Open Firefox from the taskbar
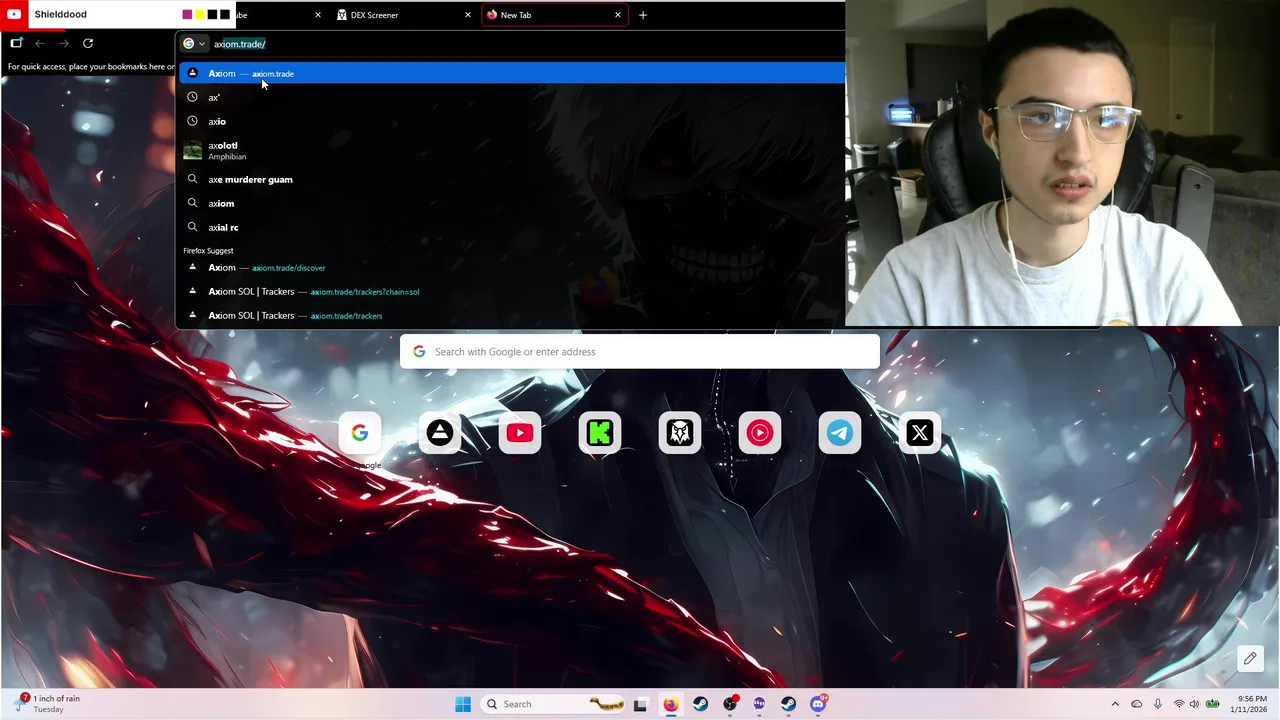1280x720 pixels. click(x=670, y=704)
